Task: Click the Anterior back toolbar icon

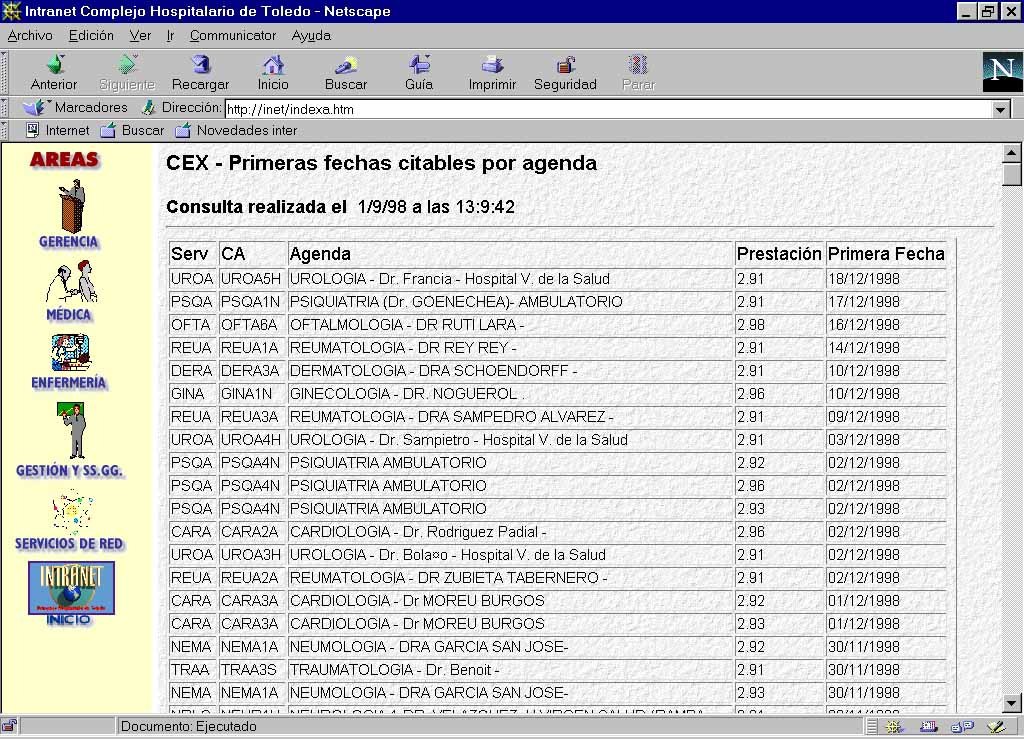Action: (54, 66)
